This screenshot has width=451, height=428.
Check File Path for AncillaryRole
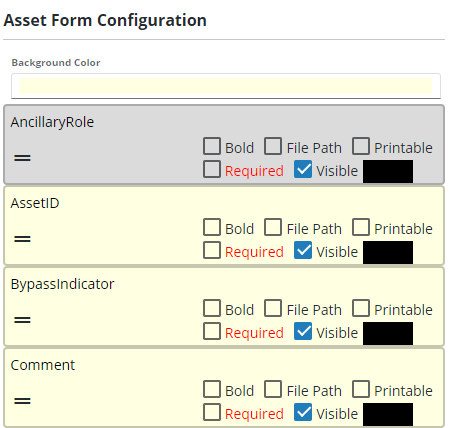pyautogui.click(x=273, y=146)
